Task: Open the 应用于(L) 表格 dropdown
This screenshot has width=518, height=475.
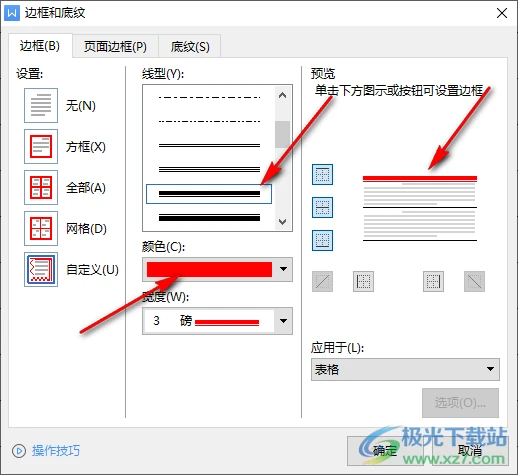Action: [405, 369]
